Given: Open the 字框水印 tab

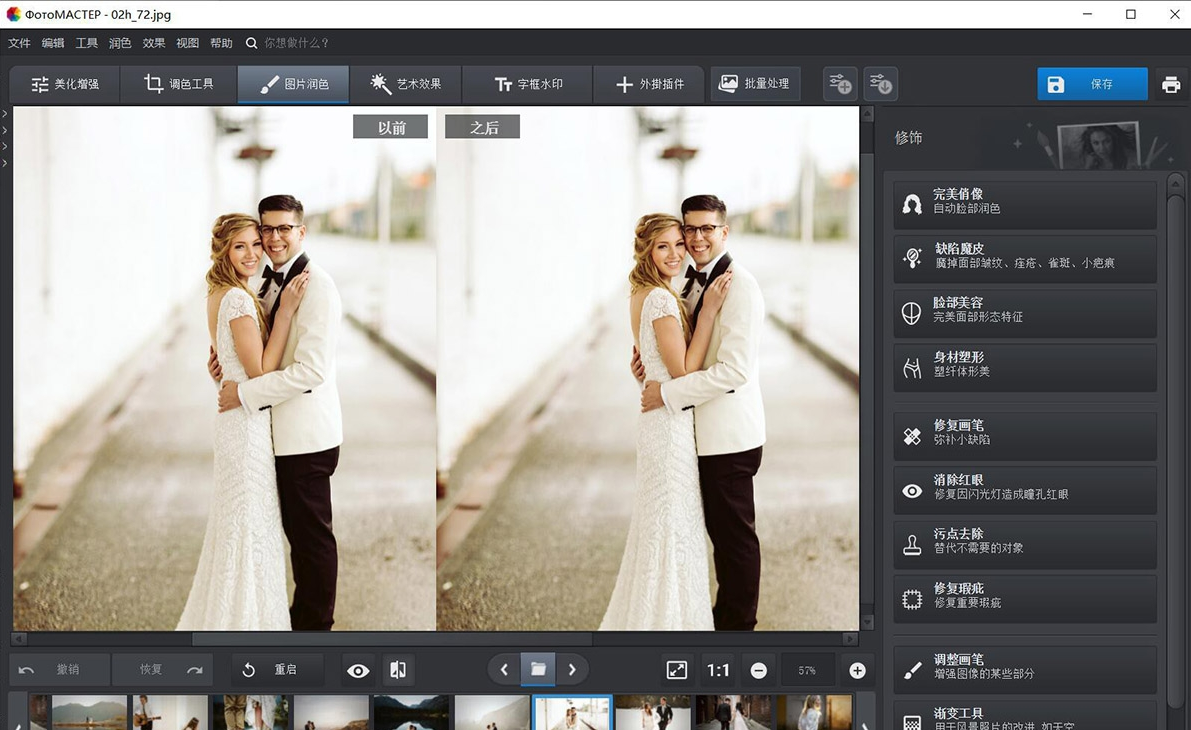Looking at the screenshot, I should click(528, 84).
